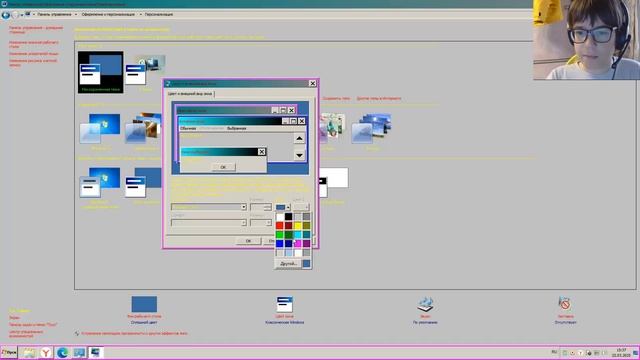This screenshot has width=640, height=360.
Task: Pick the teal color swatch
Action: (307, 234)
